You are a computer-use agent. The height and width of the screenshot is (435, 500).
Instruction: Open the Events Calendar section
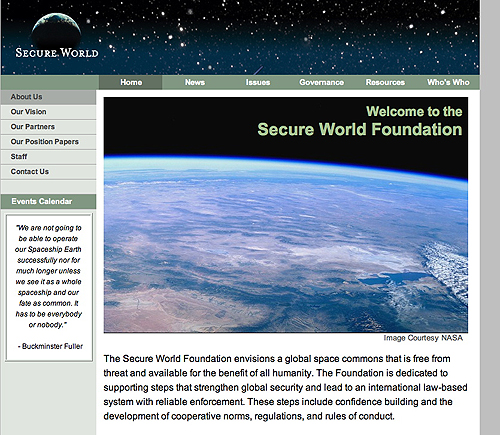click(48, 201)
